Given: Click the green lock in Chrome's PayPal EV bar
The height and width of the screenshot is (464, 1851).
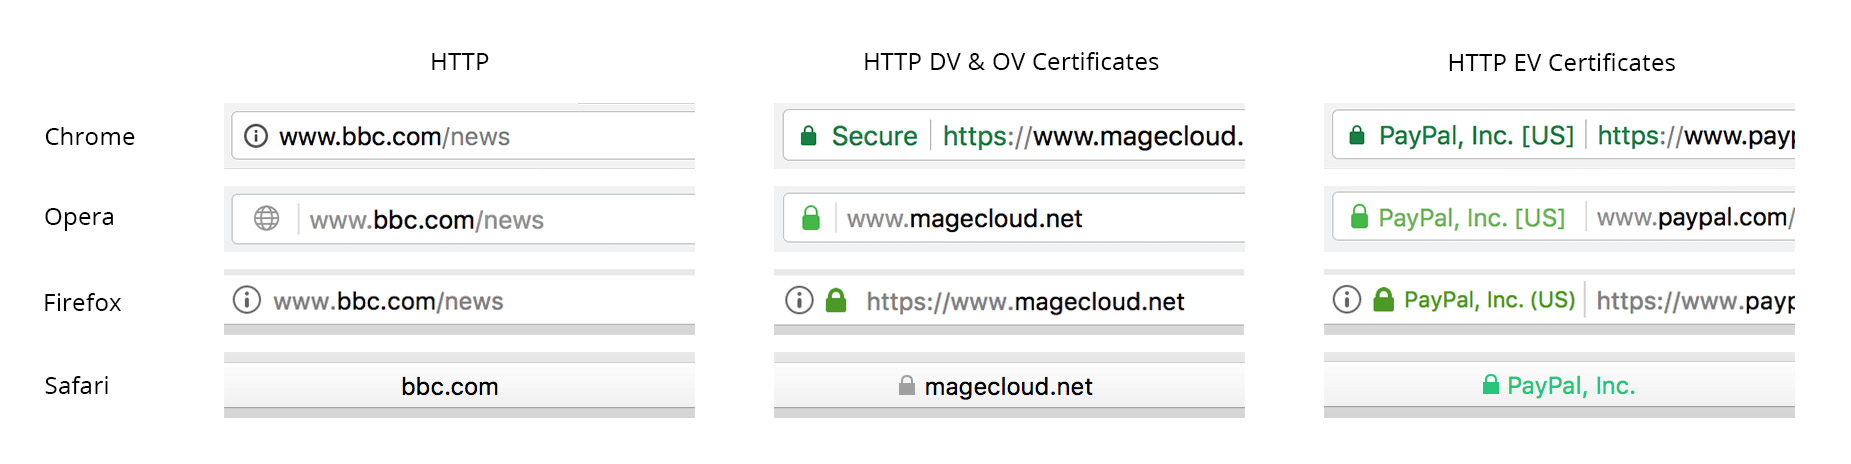Looking at the screenshot, I should 1357,135.
